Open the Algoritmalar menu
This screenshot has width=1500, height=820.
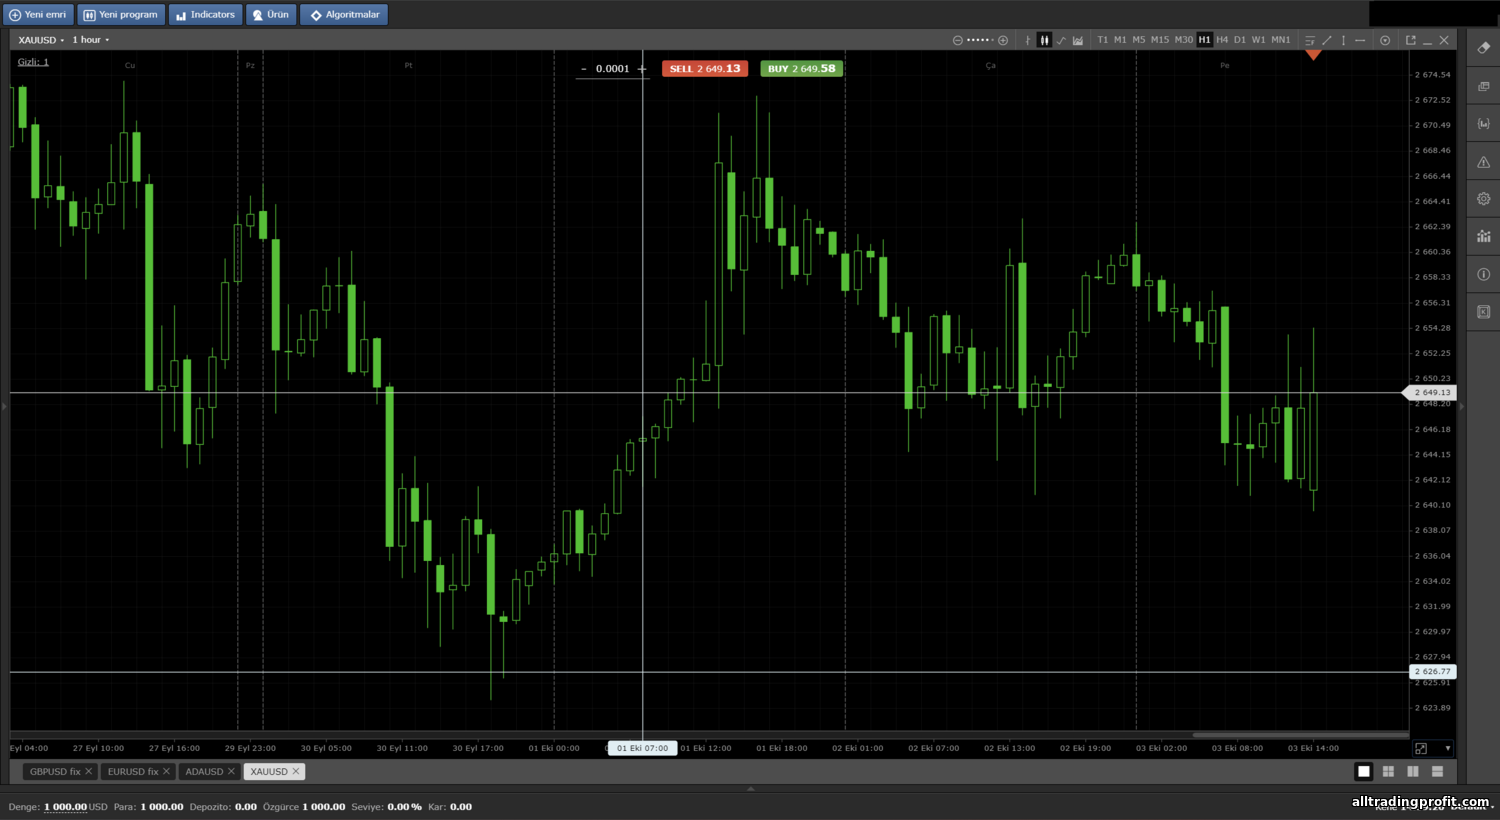pyautogui.click(x=344, y=15)
